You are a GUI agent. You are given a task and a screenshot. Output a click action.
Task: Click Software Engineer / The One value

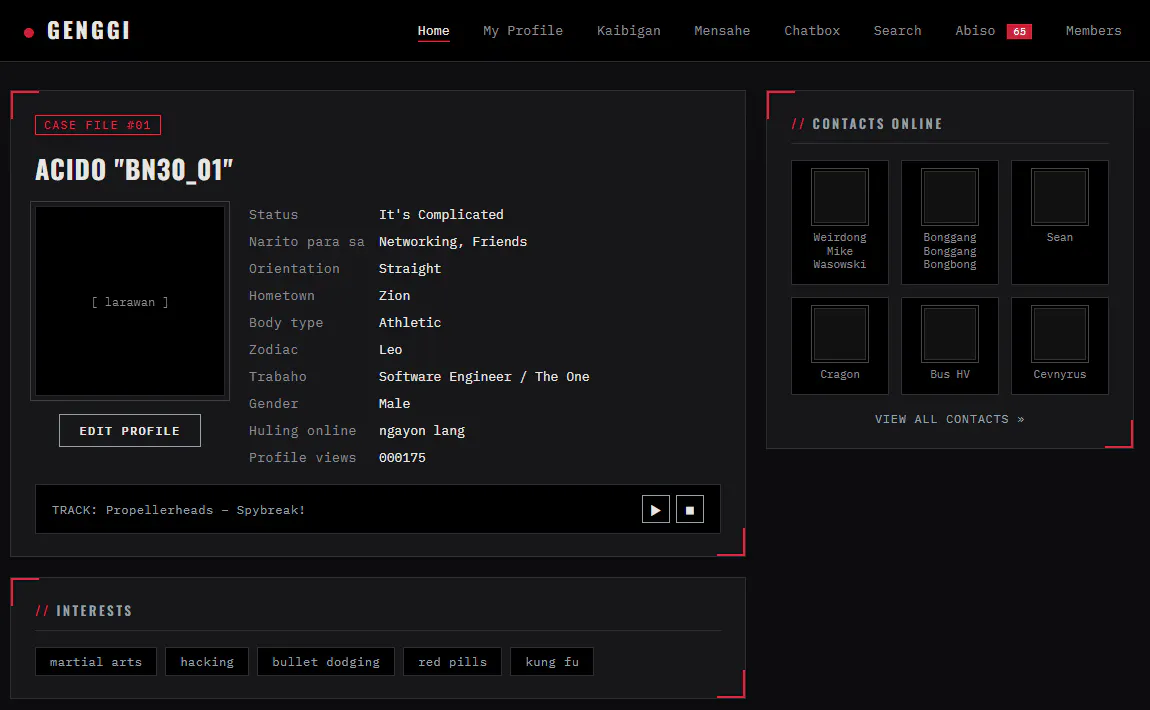[x=484, y=376]
